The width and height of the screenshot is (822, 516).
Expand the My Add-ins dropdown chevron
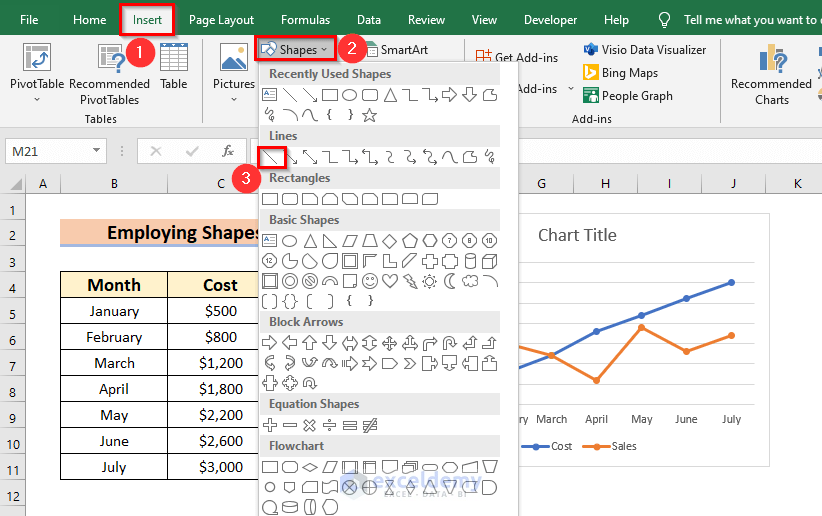571,89
